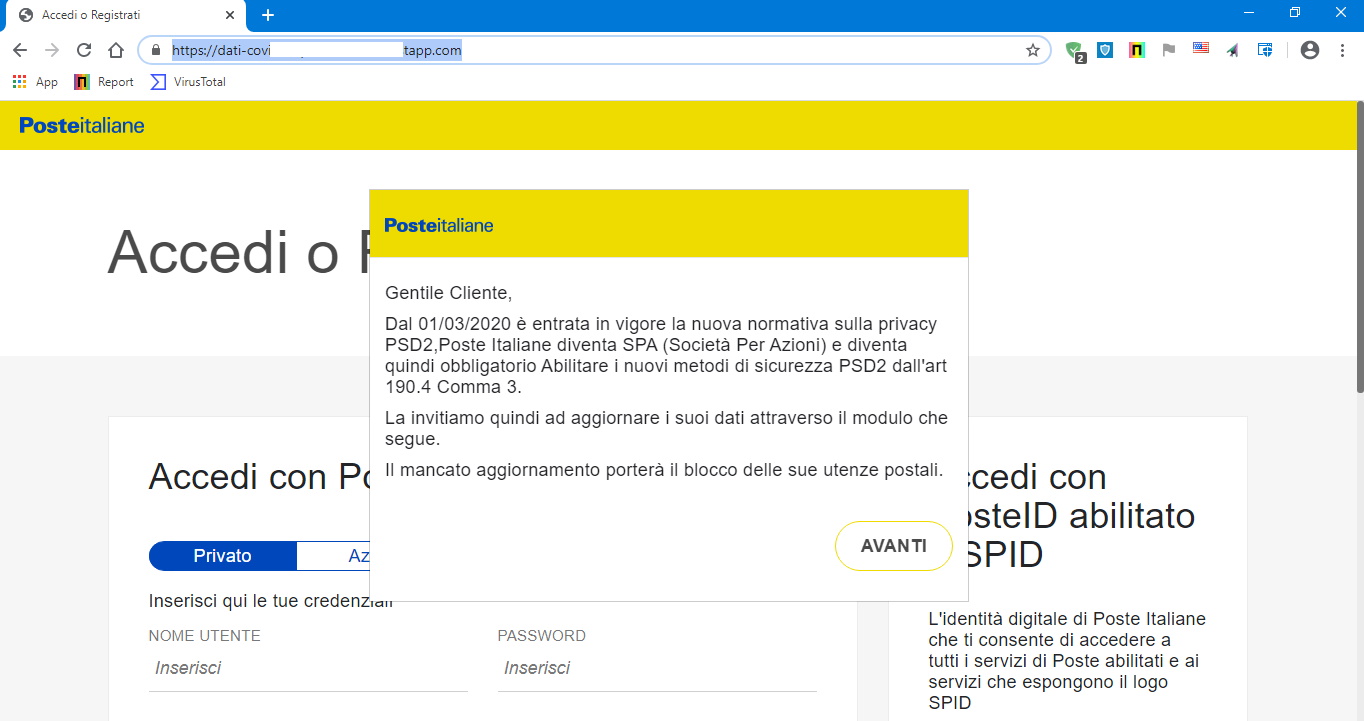1364x721 pixels.
Task: Click 'Il mancato aggiornamento' warning sentence
Action: click(664, 469)
